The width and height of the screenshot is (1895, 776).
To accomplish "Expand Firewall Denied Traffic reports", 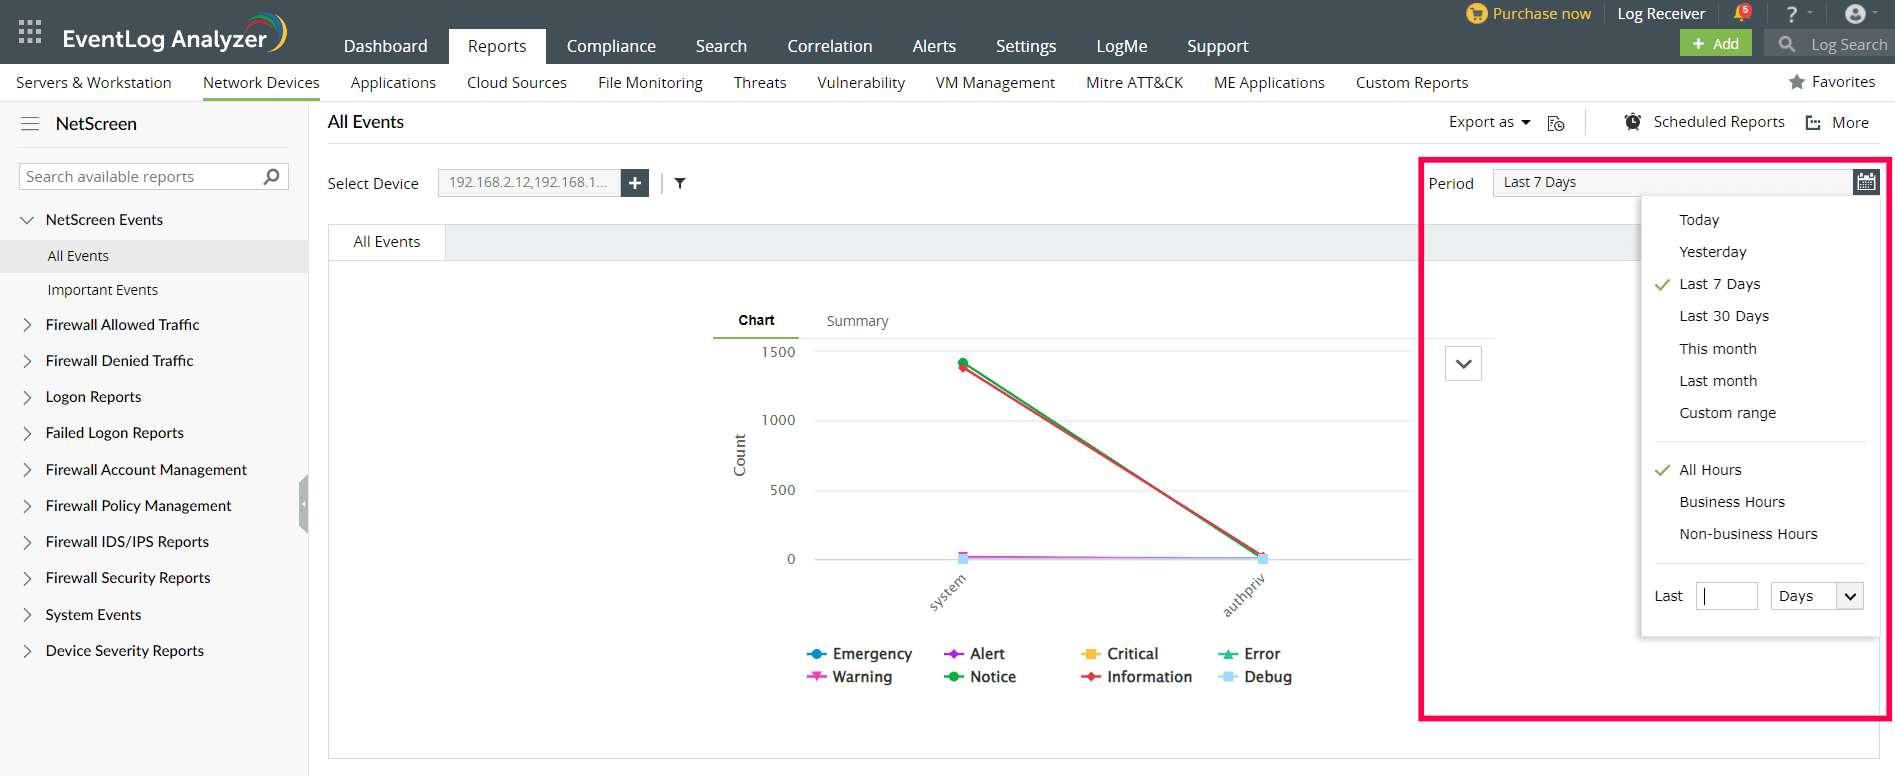I will coord(27,361).
